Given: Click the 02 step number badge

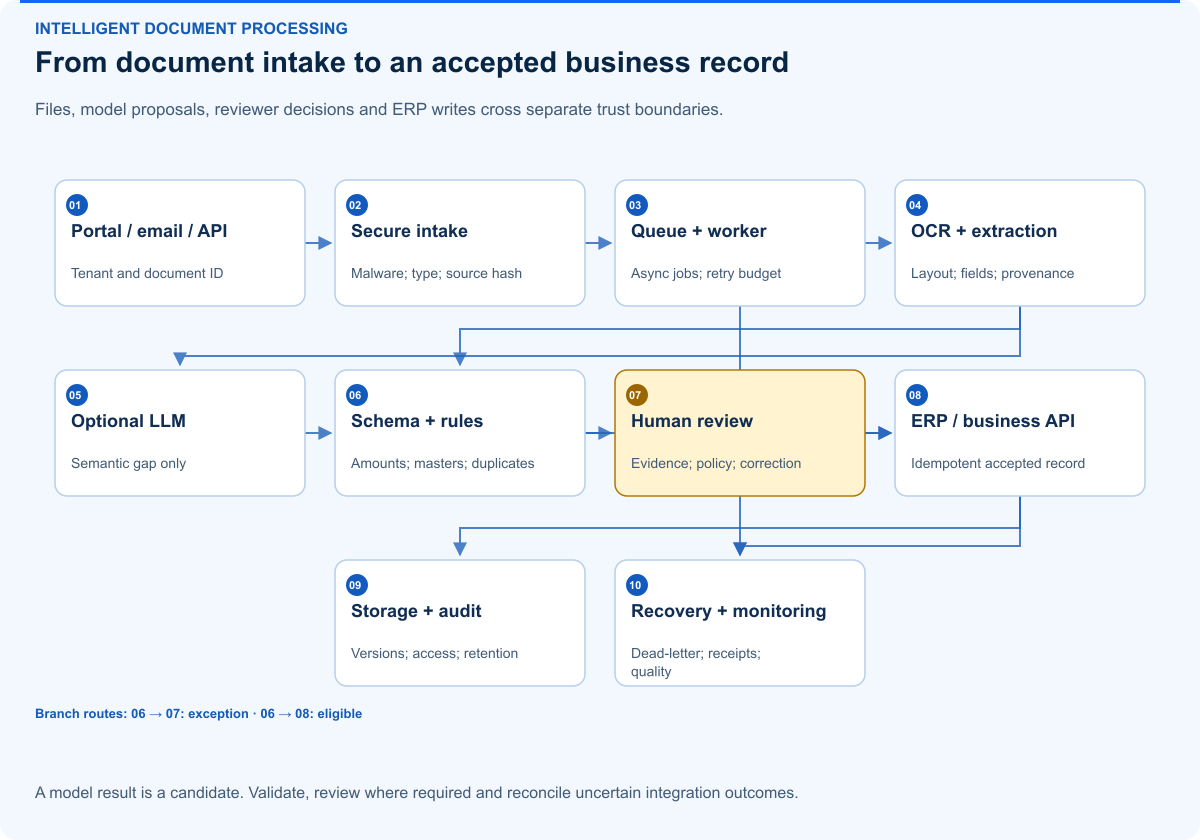Looking at the screenshot, I should point(356,205).
